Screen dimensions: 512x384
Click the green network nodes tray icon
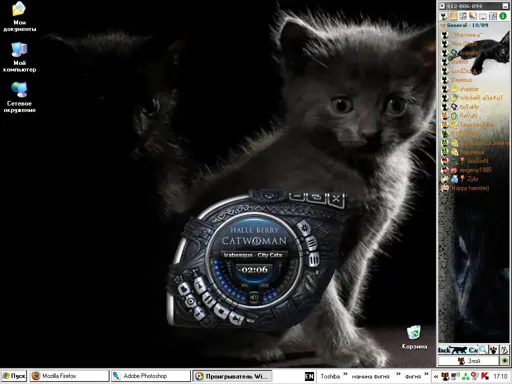(465, 377)
